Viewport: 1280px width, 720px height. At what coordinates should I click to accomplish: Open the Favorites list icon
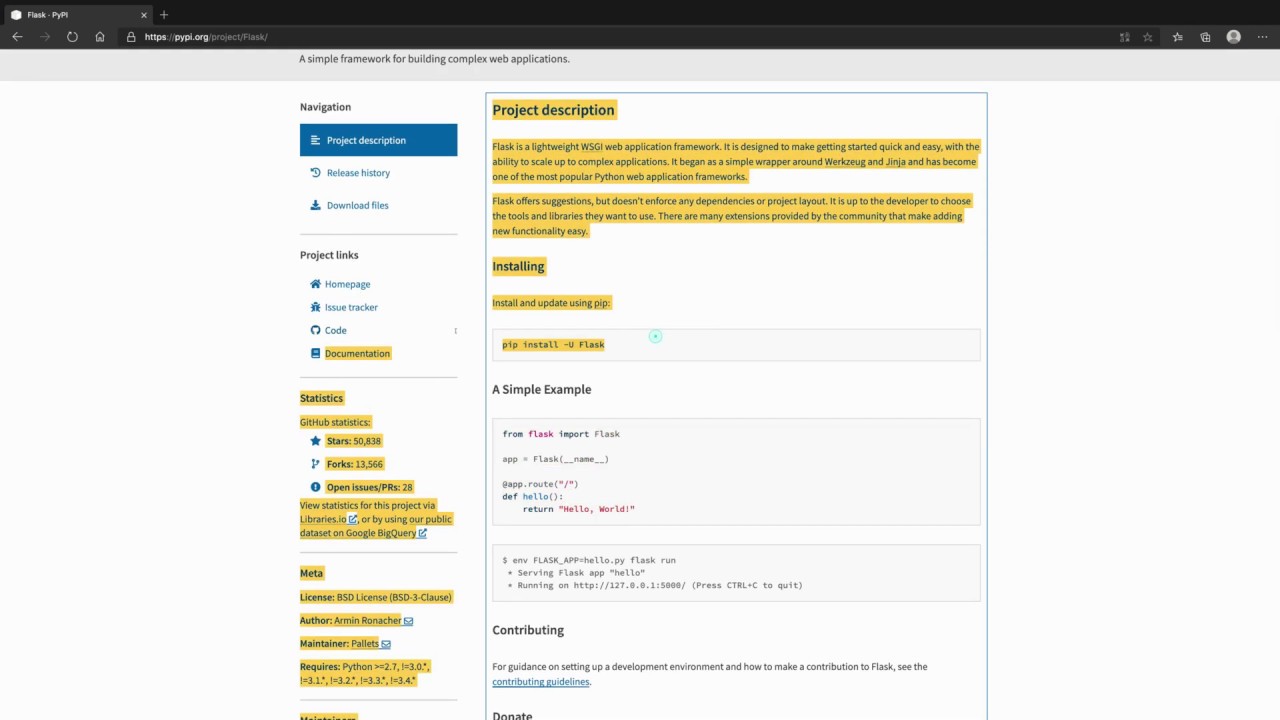[1177, 37]
